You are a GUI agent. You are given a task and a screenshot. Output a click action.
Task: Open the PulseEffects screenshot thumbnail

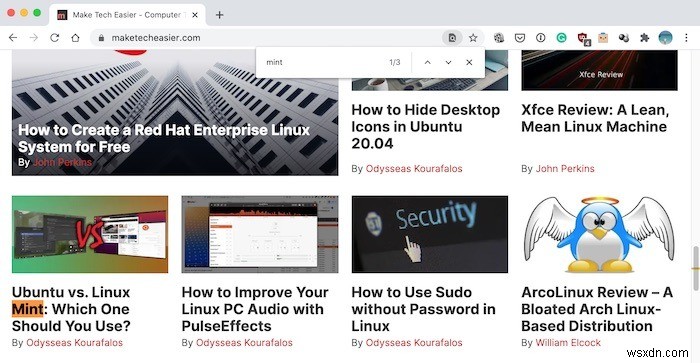(260, 234)
